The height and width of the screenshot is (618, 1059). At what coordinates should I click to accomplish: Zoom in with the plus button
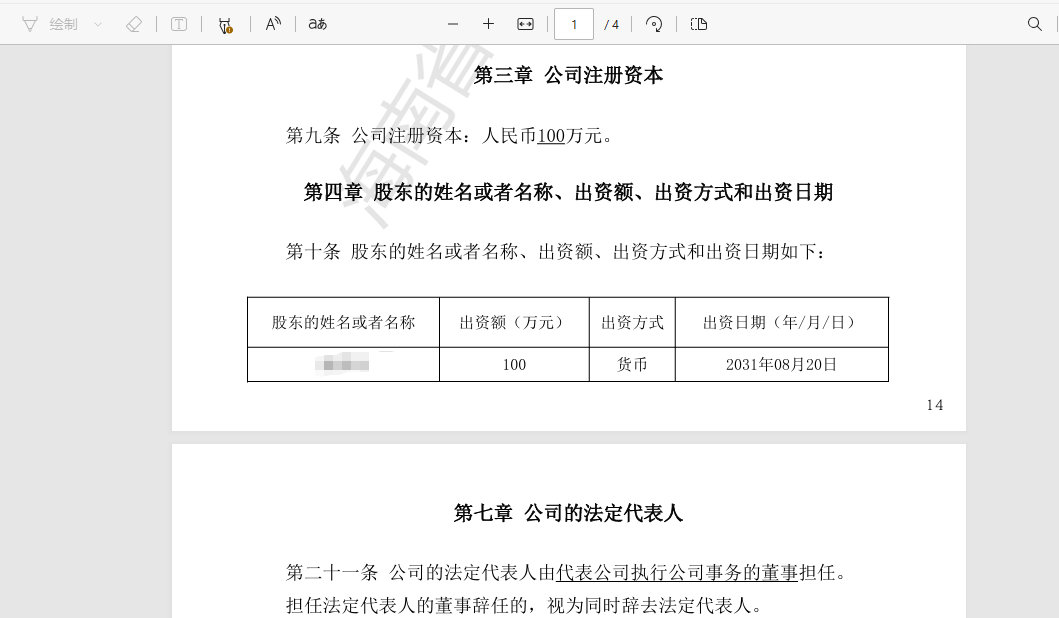coord(488,24)
